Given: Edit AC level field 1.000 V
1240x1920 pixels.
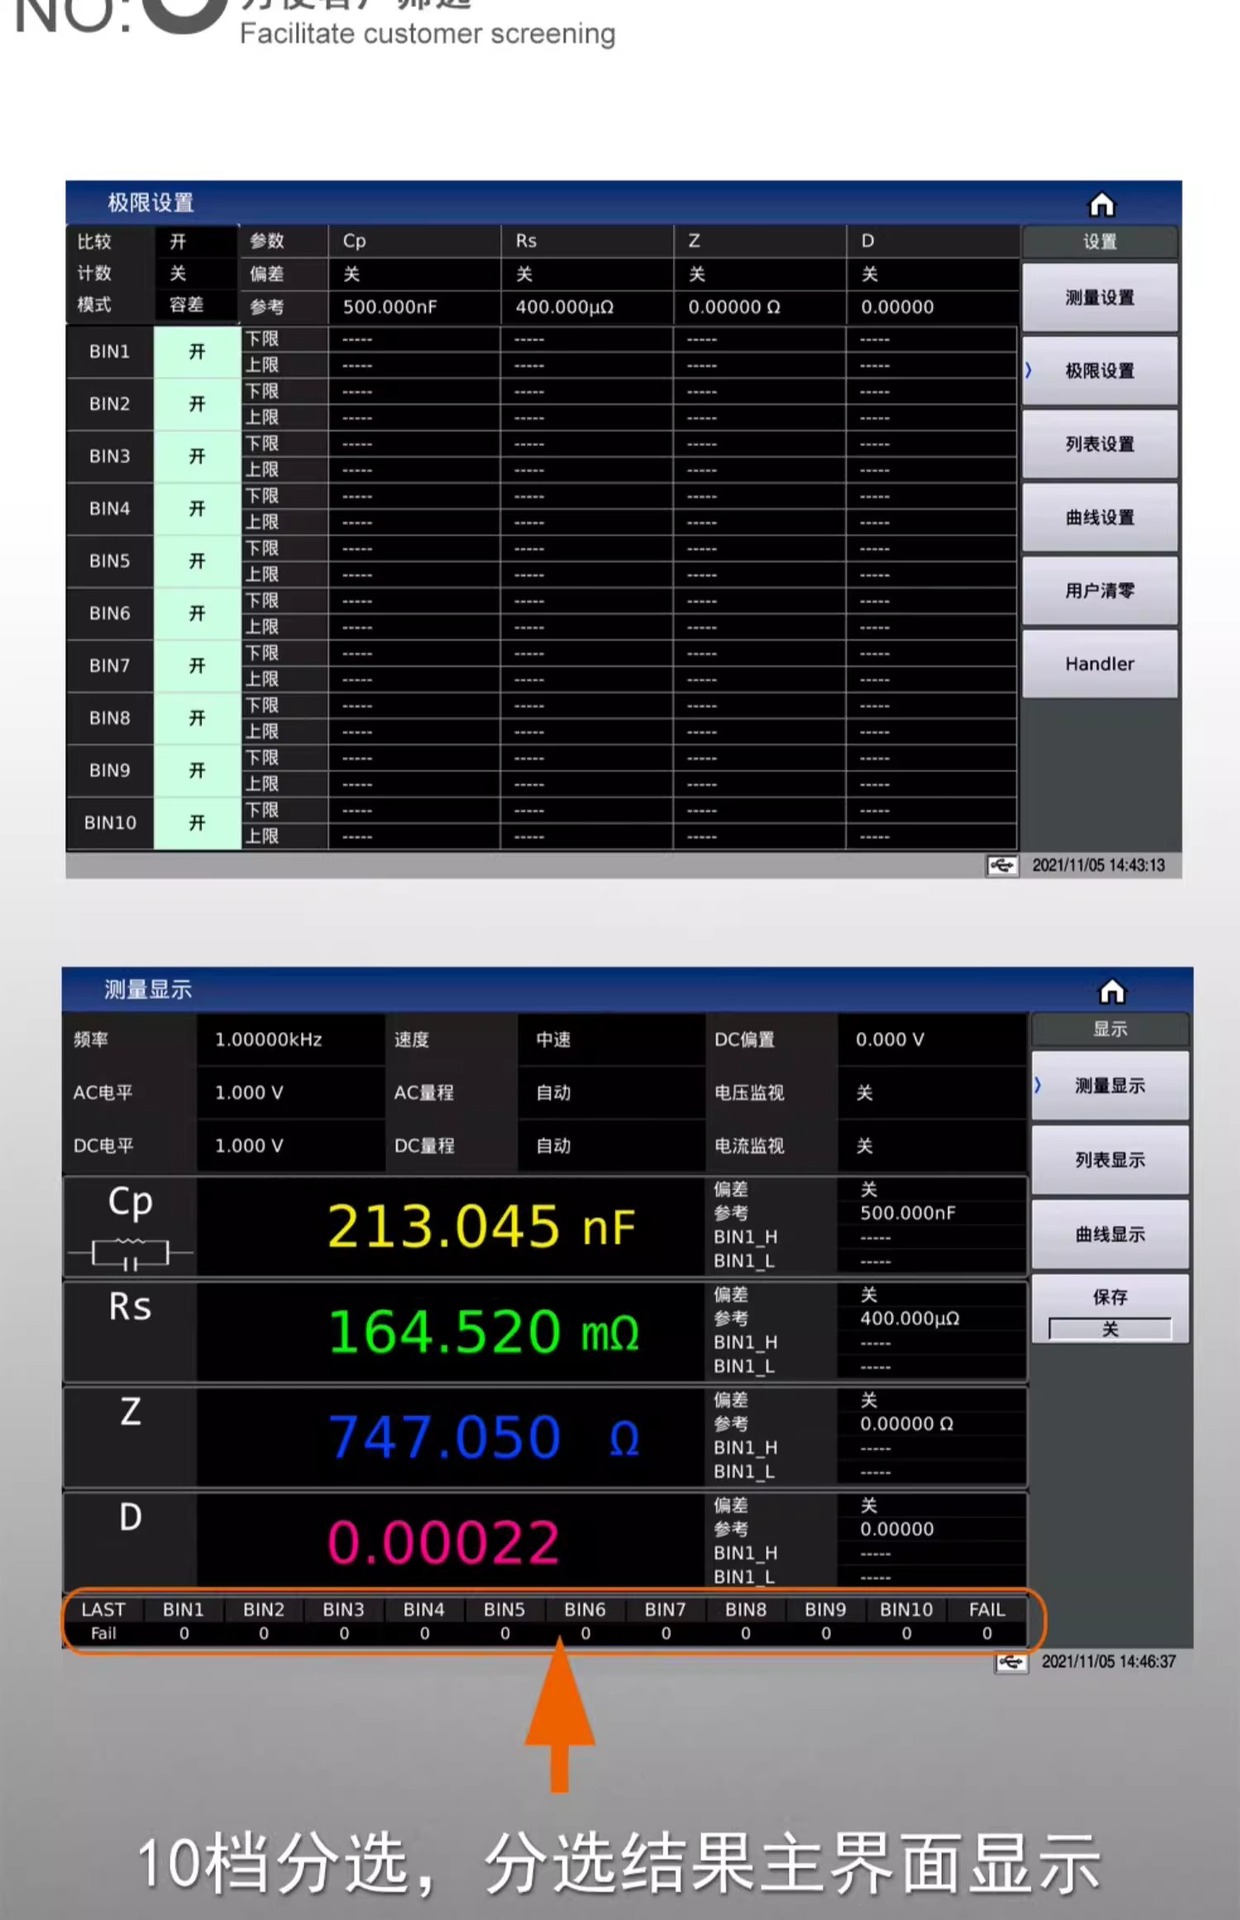Looking at the screenshot, I should 290,1093.
